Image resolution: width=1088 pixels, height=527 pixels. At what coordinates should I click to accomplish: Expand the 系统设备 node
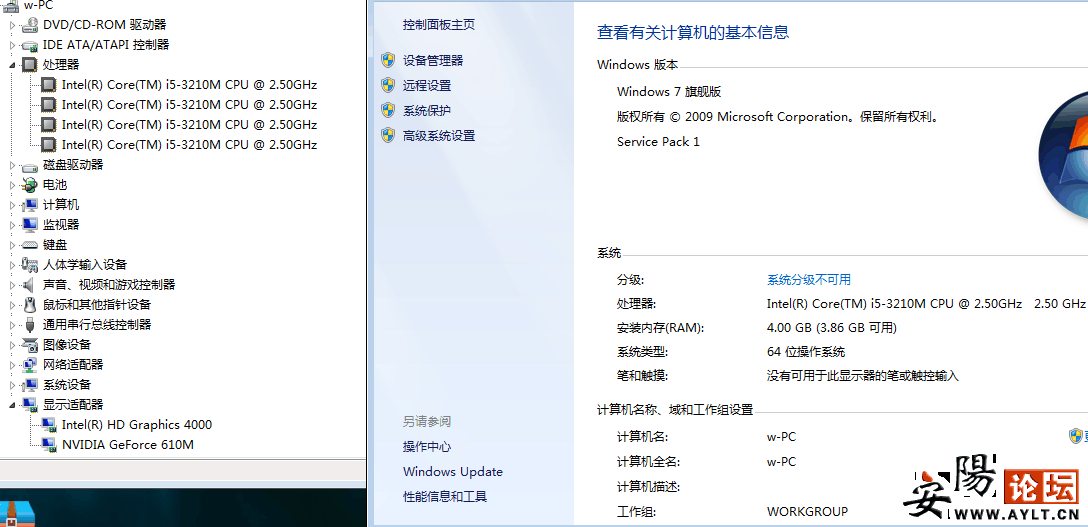coord(12,385)
